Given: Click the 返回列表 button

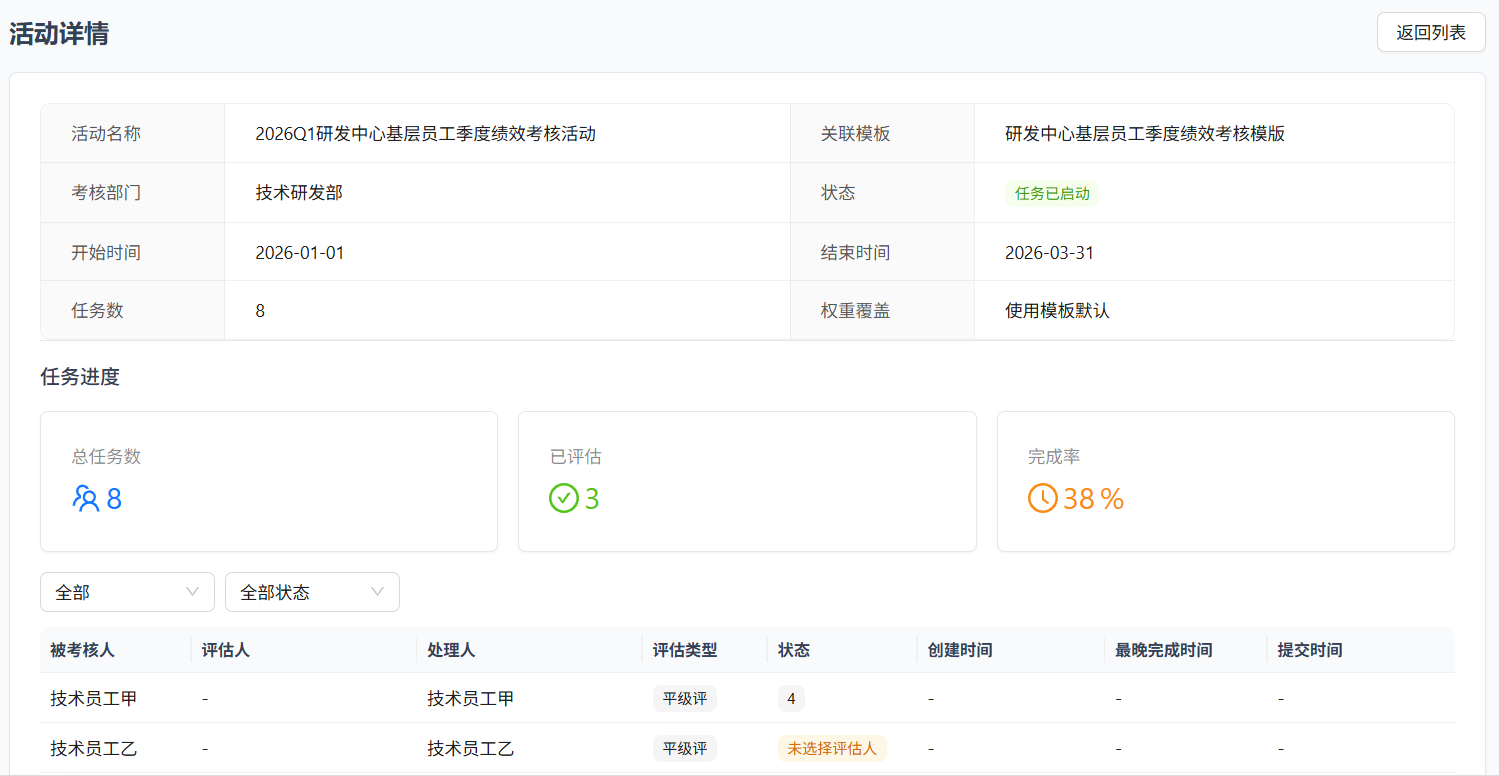Looking at the screenshot, I should coord(1431,32).
